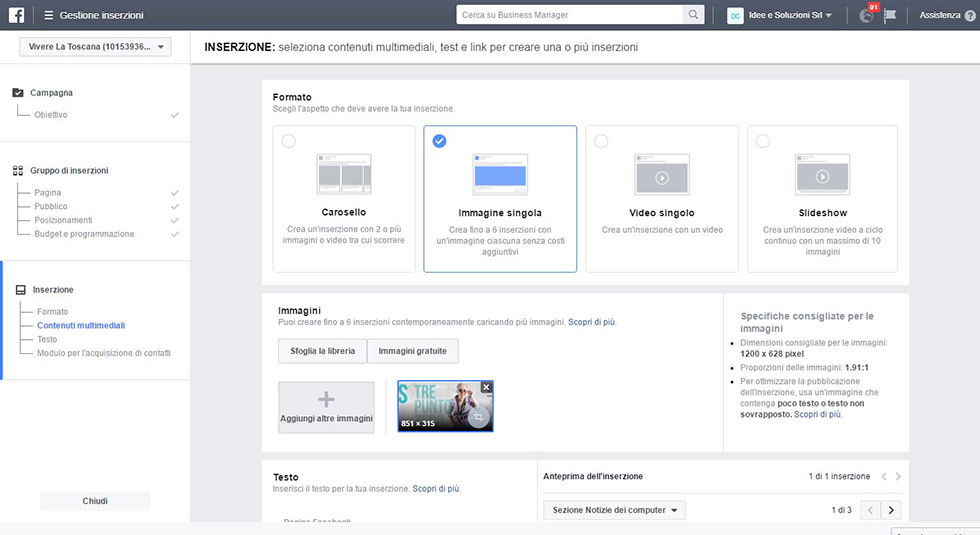Click the Gruppo di inserzioni grid icon
This screenshot has width=980, height=535.
(x=18, y=171)
